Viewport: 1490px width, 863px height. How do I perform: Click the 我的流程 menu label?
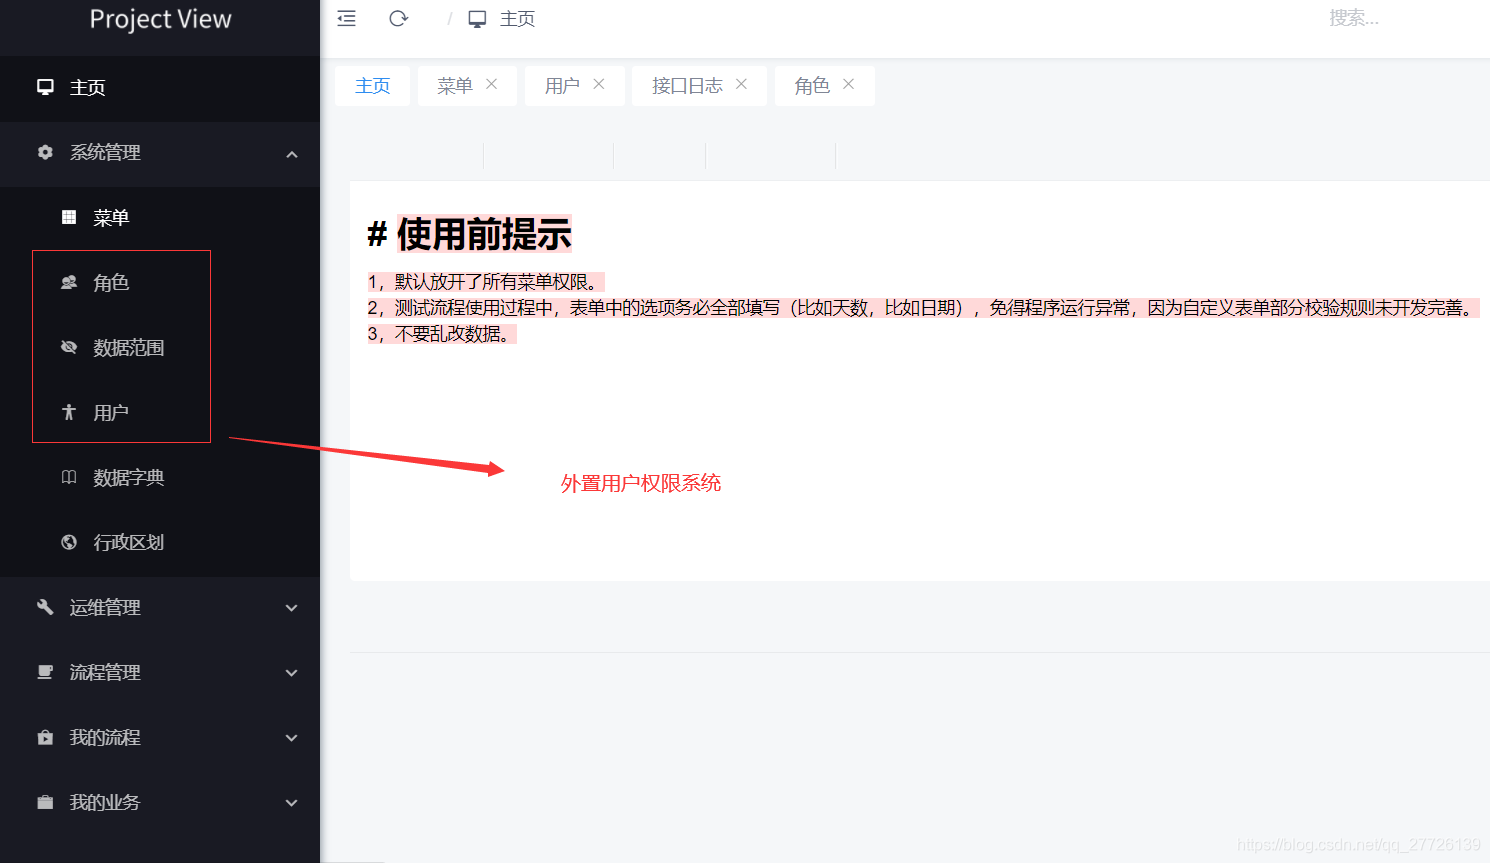click(105, 737)
